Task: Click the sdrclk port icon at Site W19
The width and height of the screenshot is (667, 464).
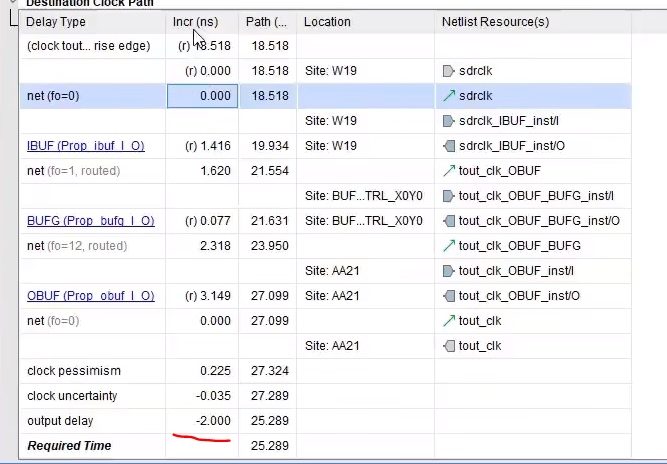Action: pos(448,71)
